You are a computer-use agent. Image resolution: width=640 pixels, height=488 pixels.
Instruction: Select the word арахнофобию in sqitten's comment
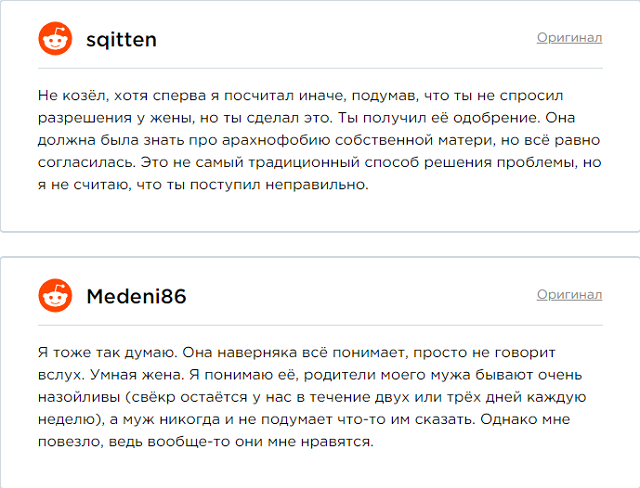click(x=276, y=140)
